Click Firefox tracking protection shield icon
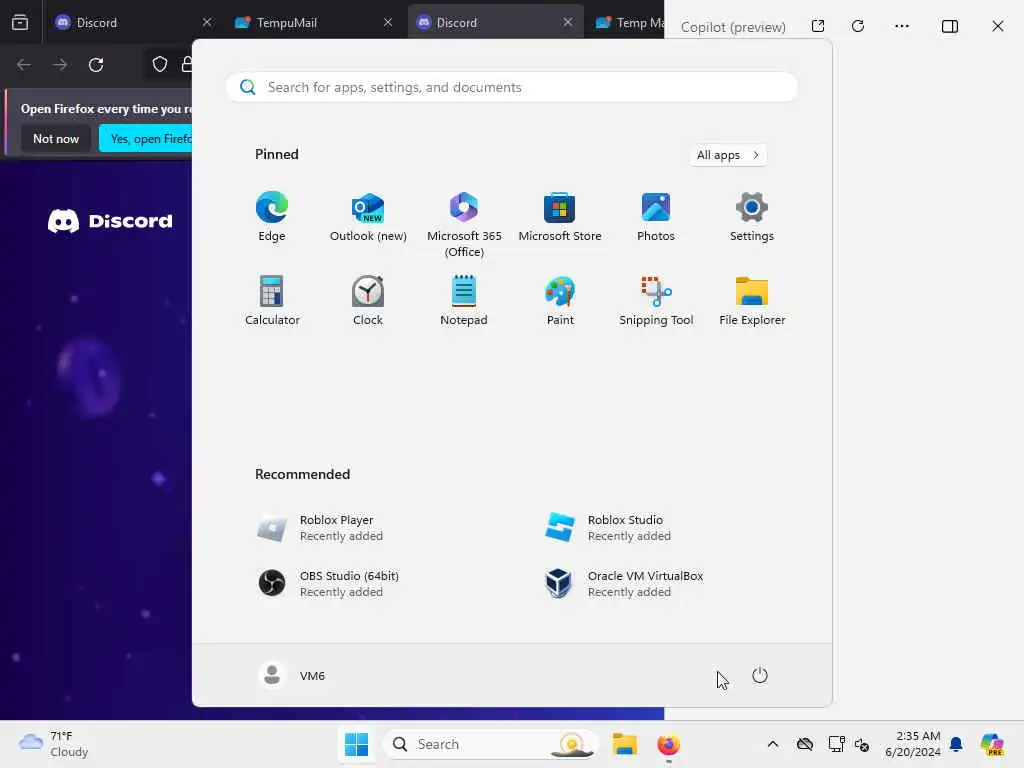The image size is (1024, 768). pyautogui.click(x=160, y=64)
